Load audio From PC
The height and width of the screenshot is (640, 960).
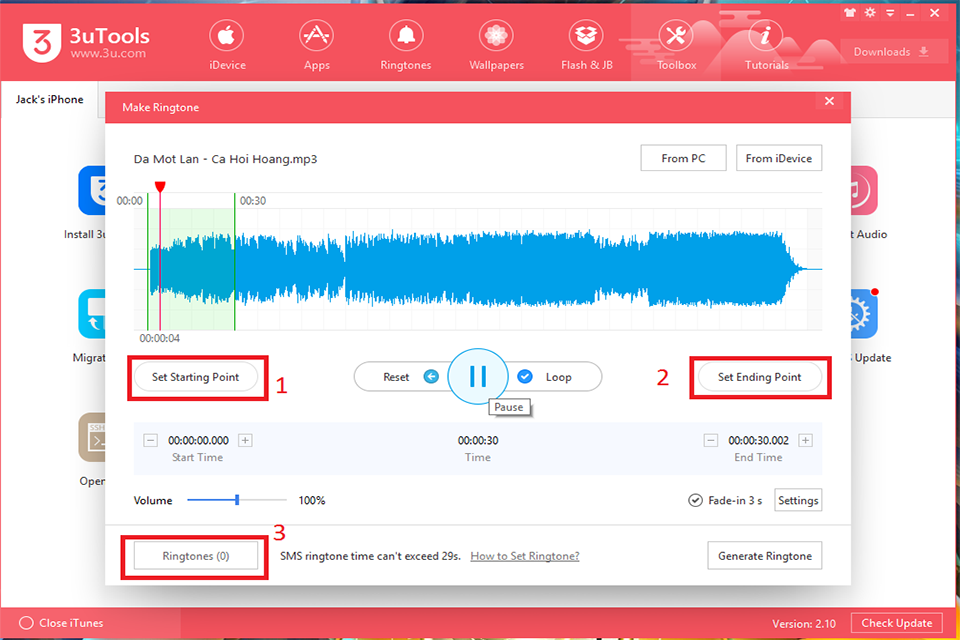(x=683, y=158)
